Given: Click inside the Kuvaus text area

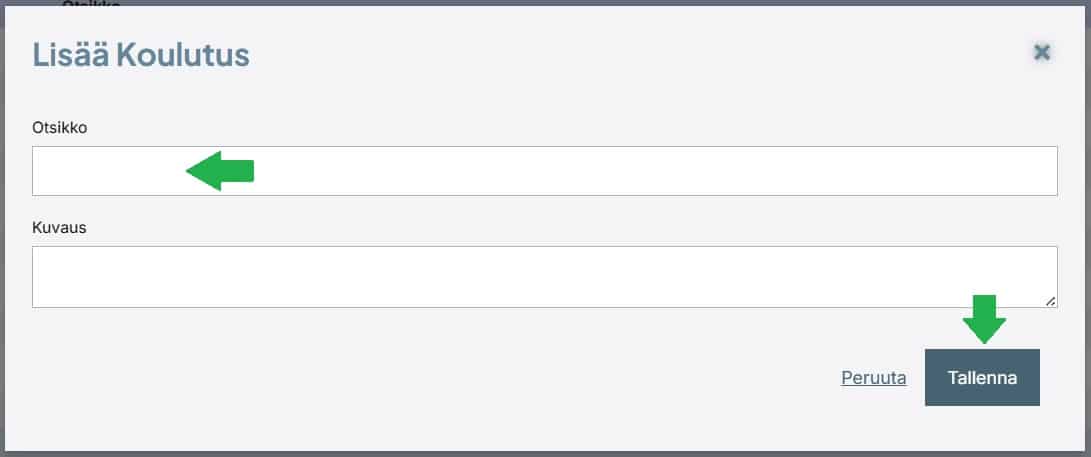Looking at the screenshot, I should [544, 276].
